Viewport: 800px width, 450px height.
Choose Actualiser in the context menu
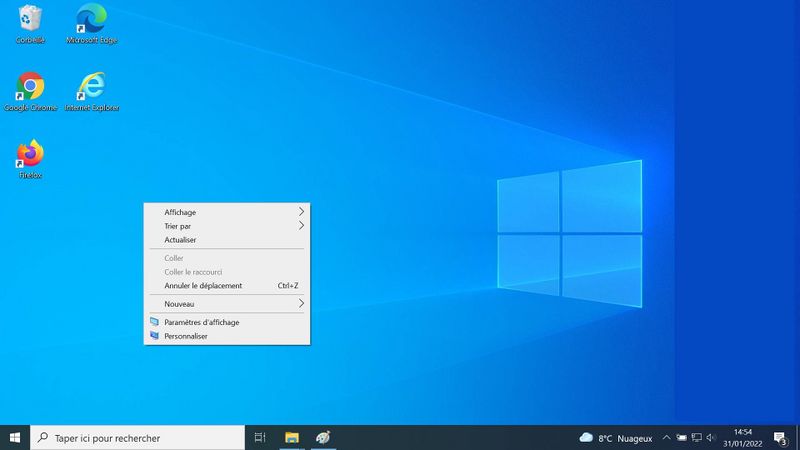click(x=227, y=240)
